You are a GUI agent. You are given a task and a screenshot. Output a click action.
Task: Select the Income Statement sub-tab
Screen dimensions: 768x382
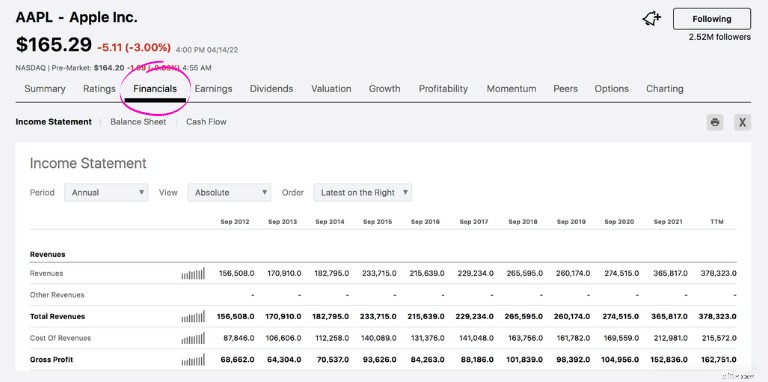[x=53, y=122]
